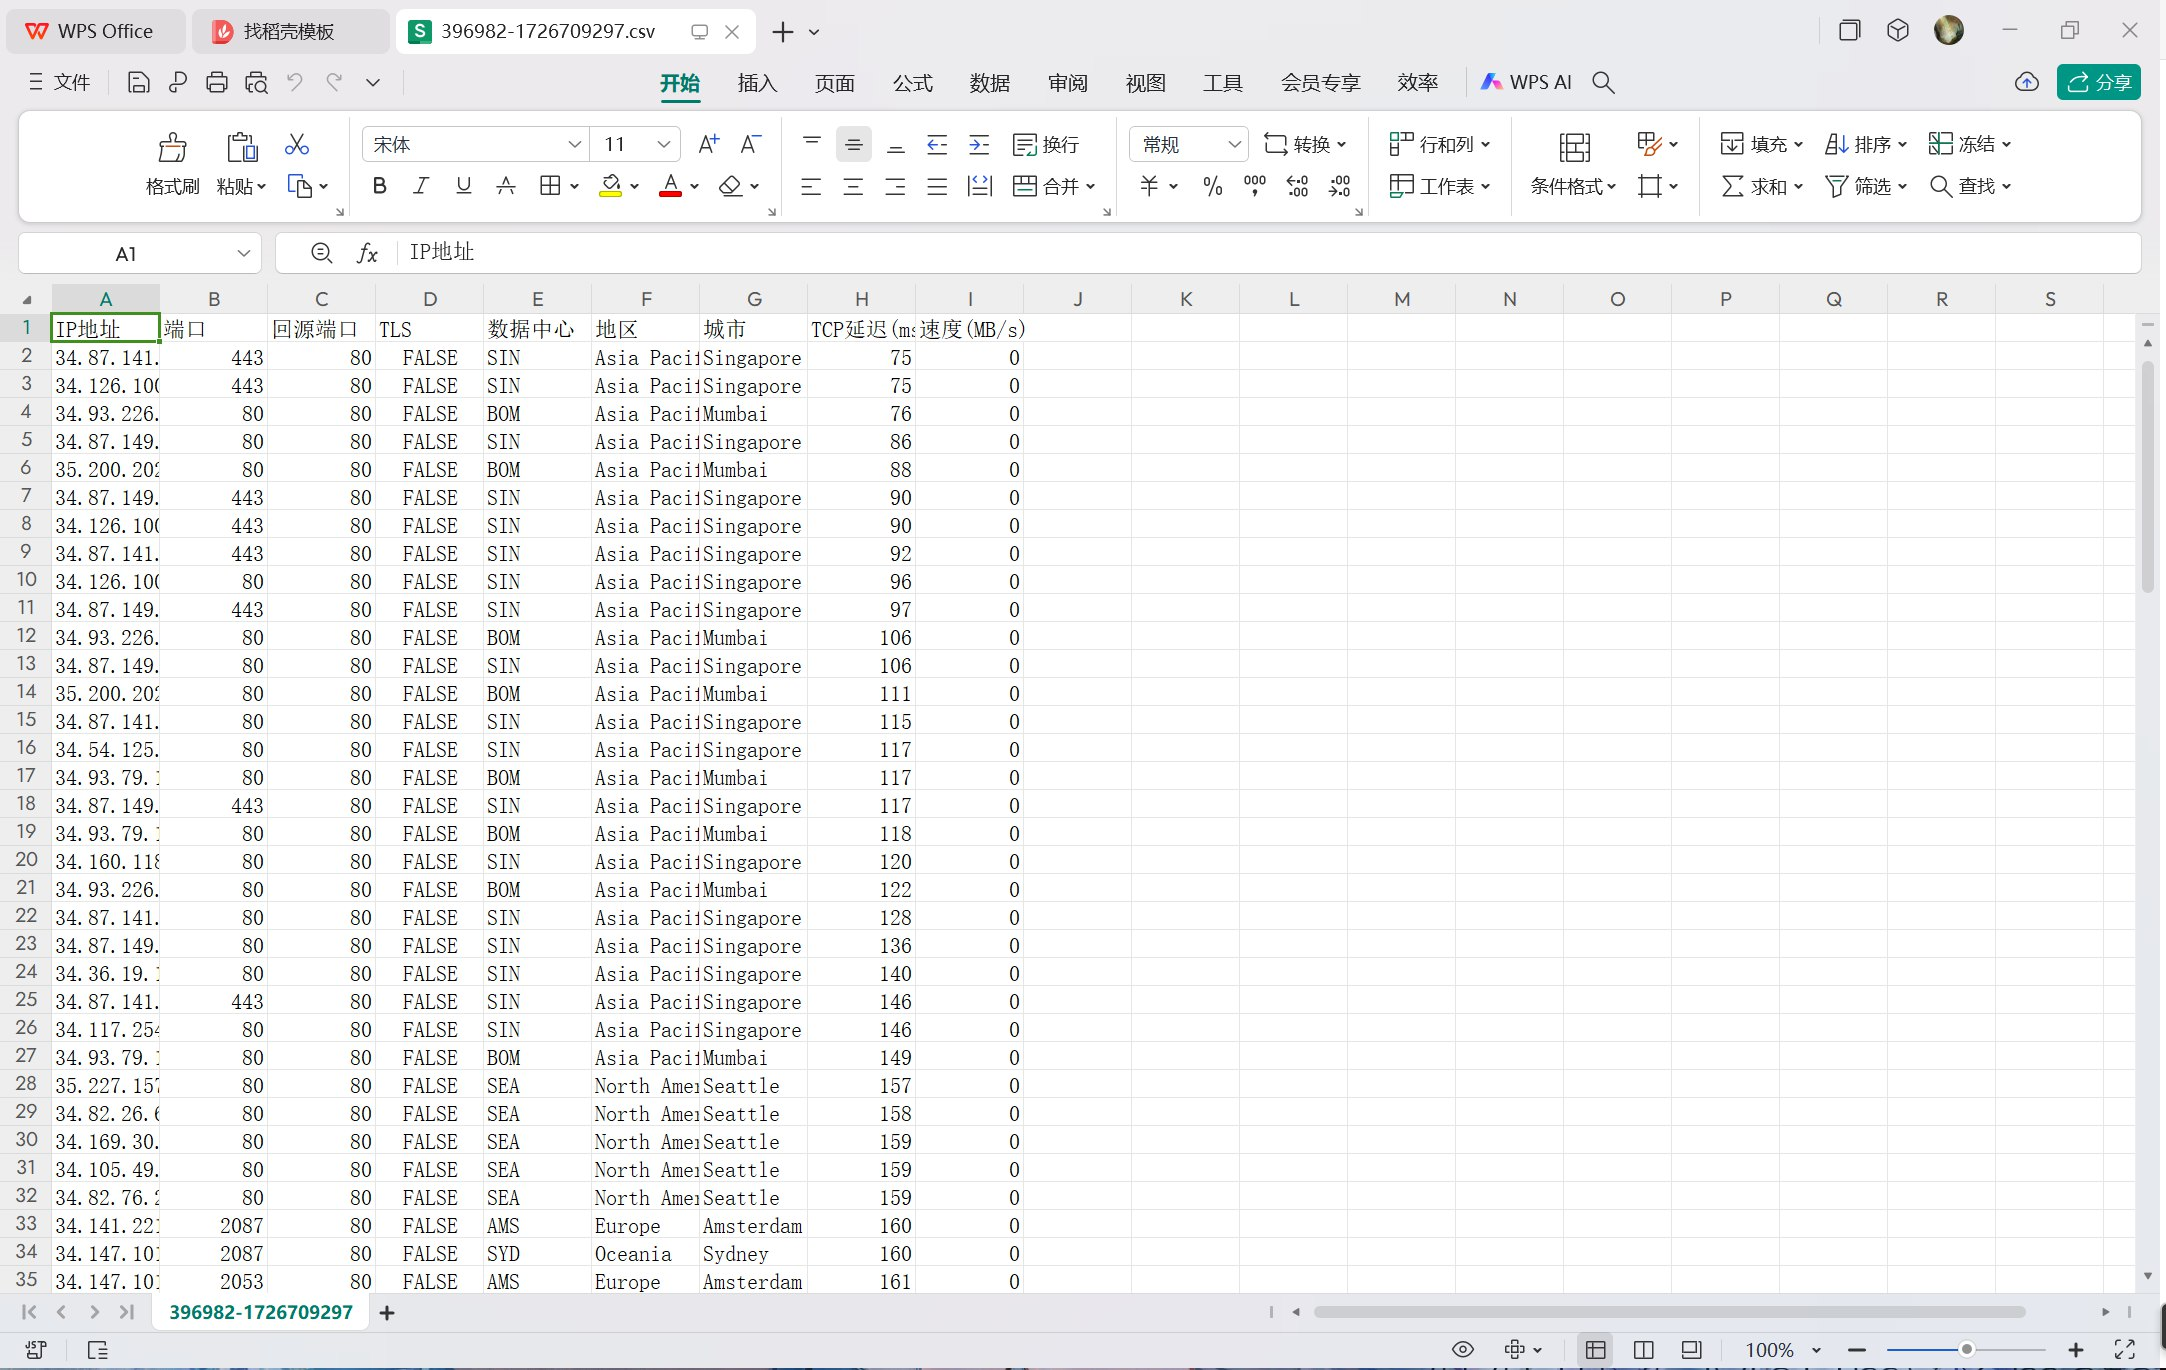The image size is (2166, 1370).
Task: Click the Cut scissors icon
Action: click(296, 145)
